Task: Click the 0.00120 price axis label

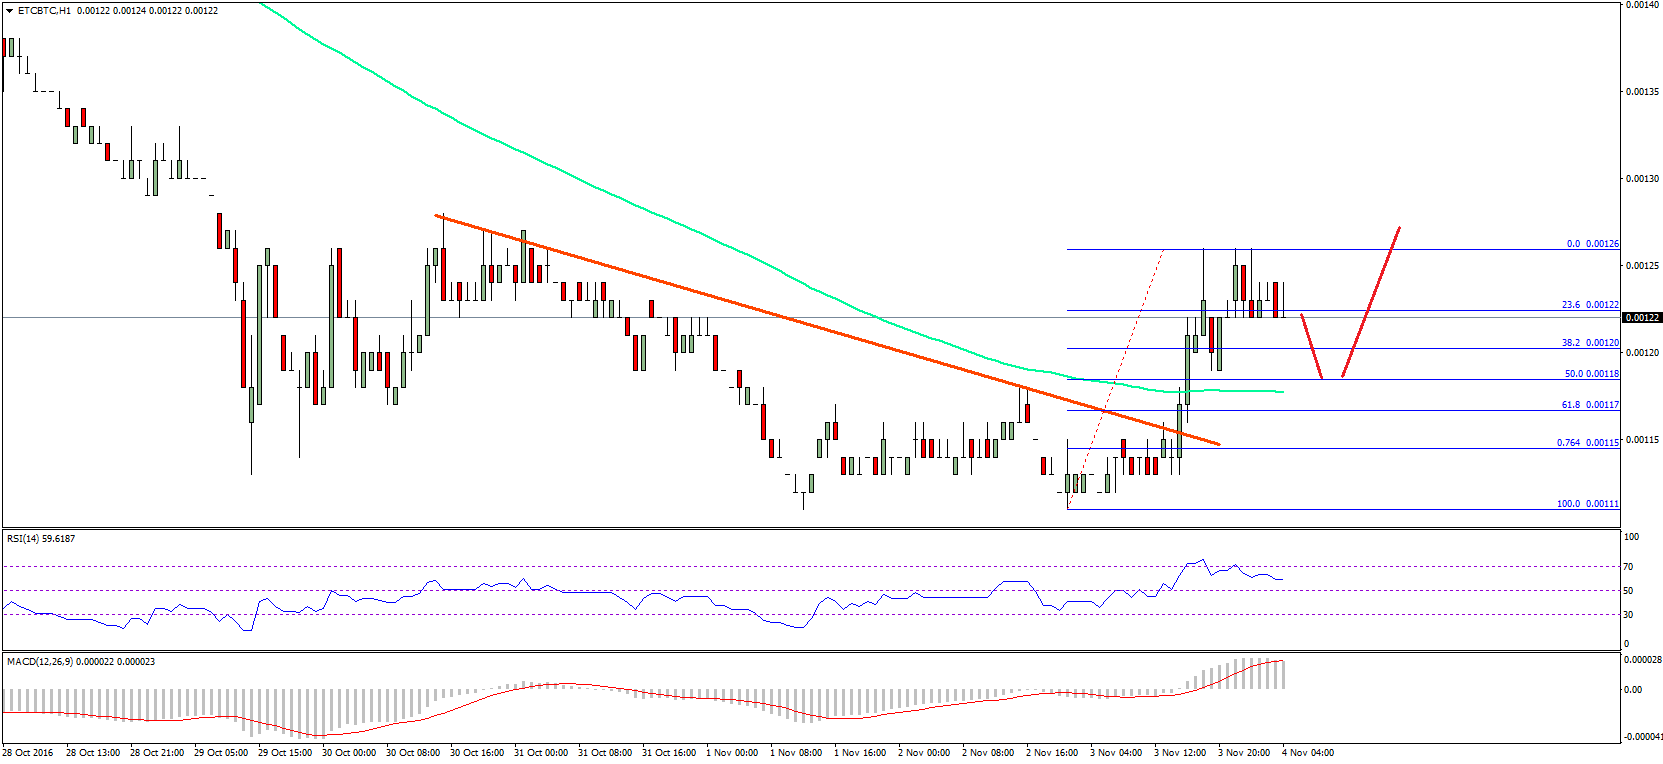Action: pos(1642,353)
